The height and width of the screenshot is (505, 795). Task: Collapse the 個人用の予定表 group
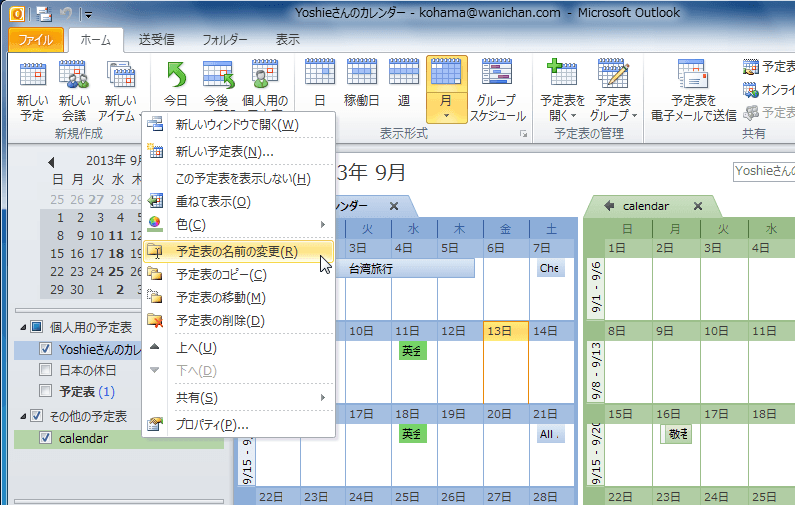(23, 328)
